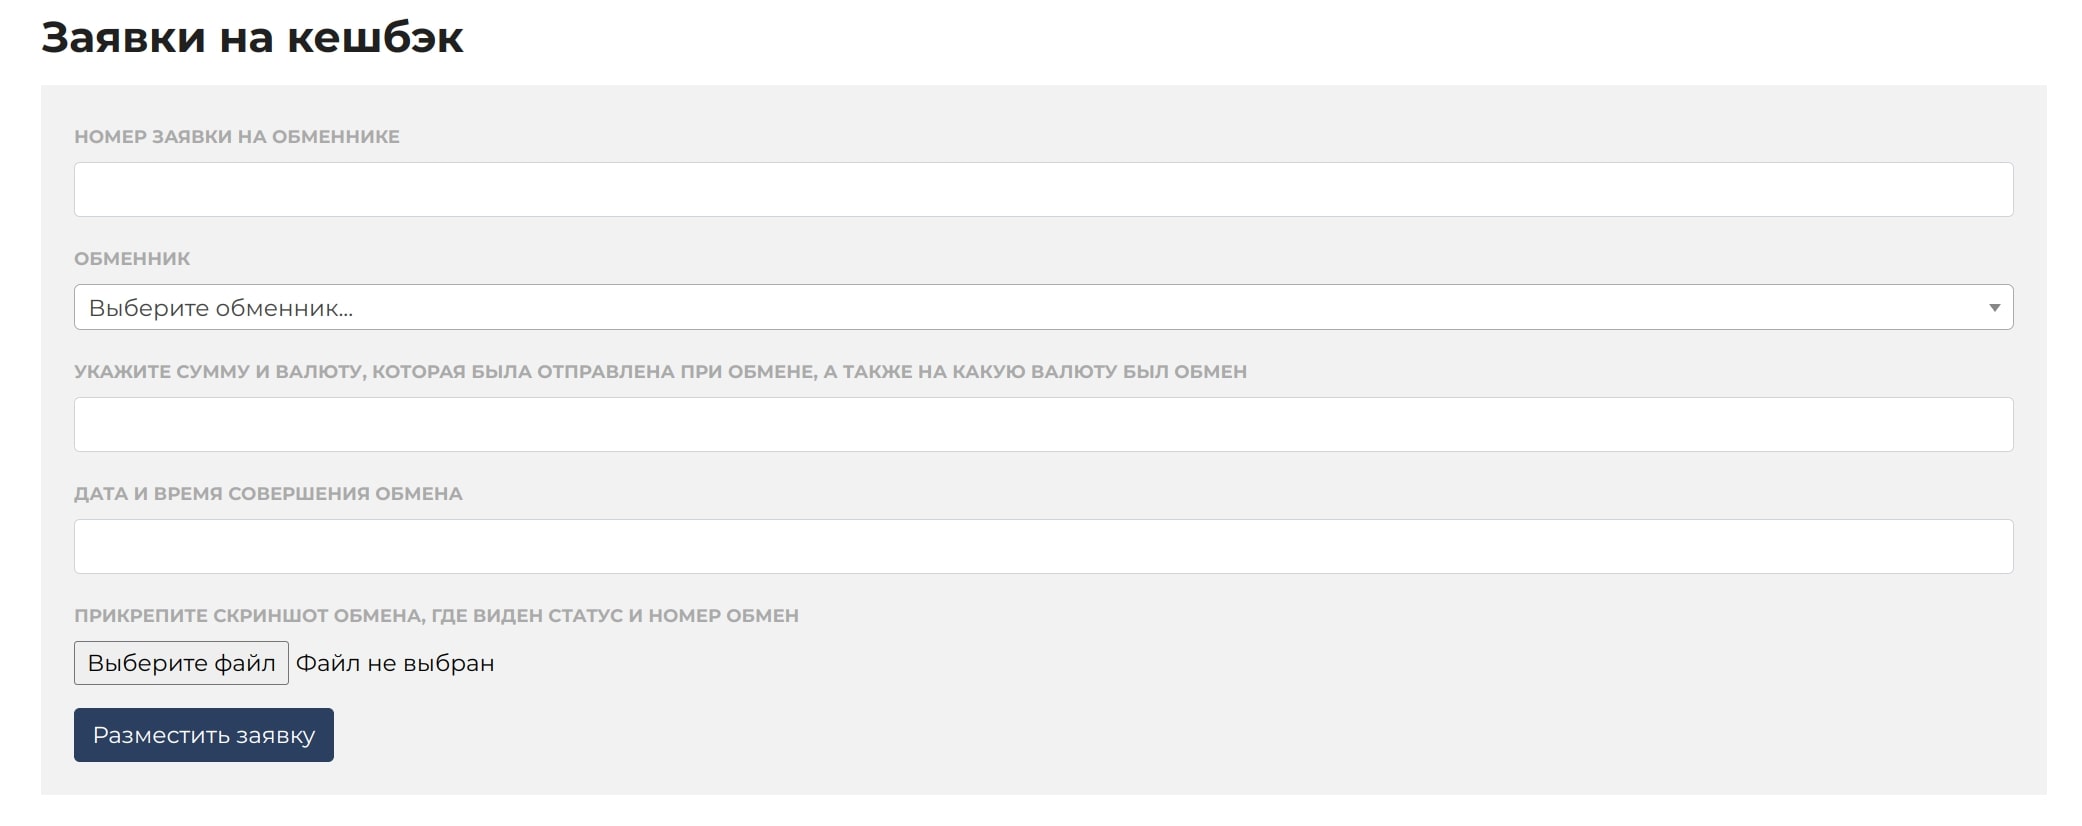This screenshot has width=2082, height=826.
Task: Click the "Заявки на кешбэк" heading
Action: pos(252,37)
